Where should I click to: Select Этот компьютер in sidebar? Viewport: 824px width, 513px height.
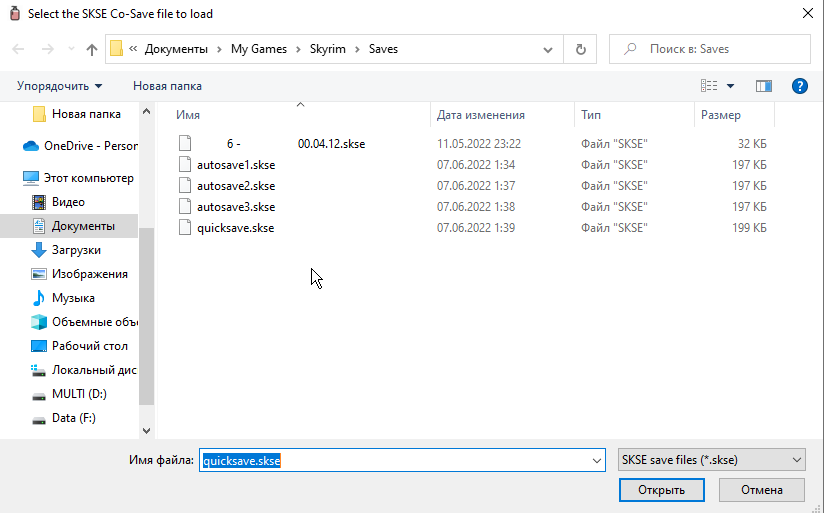pos(78,178)
